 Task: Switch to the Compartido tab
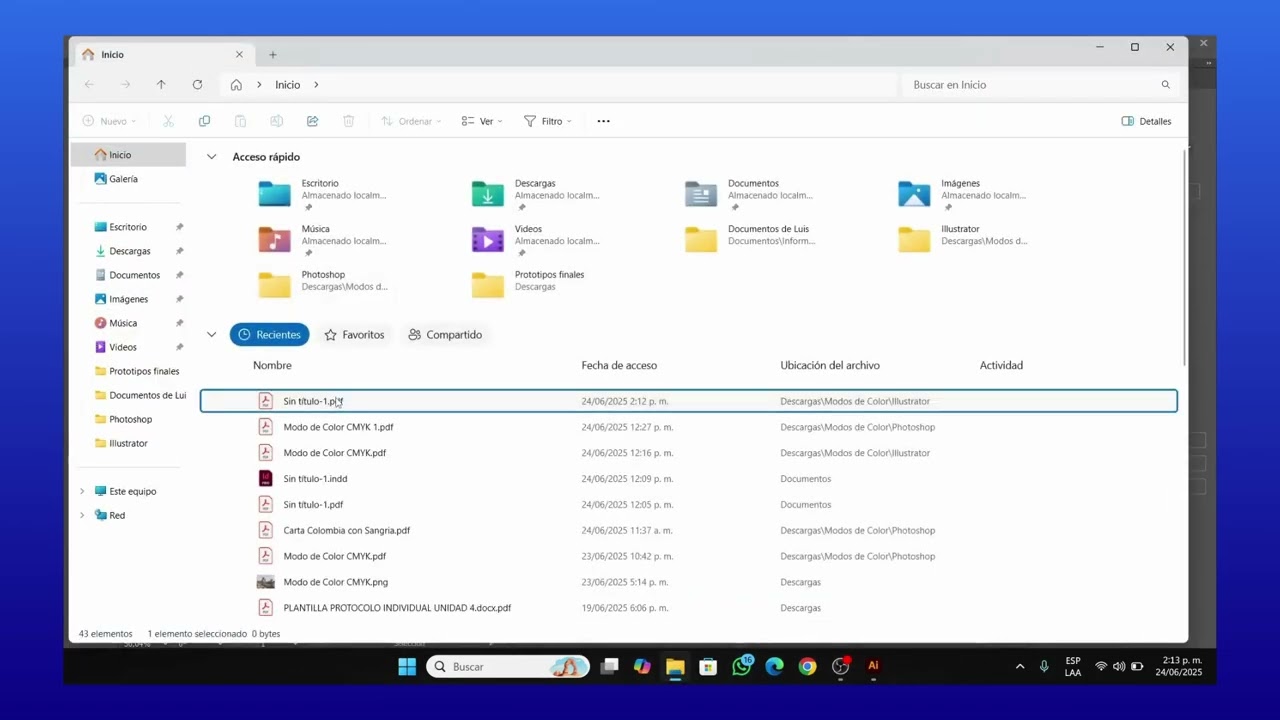click(445, 335)
